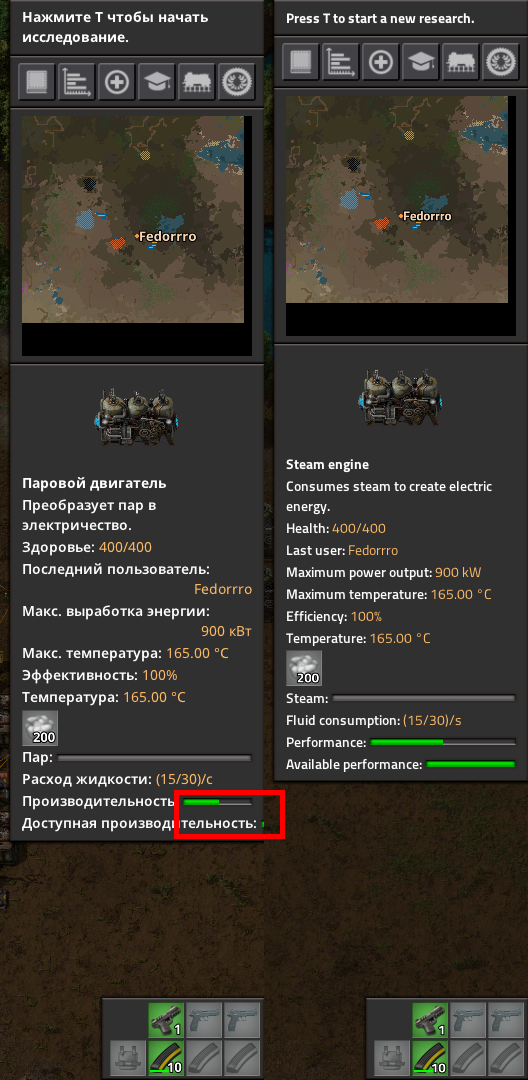528x1080 pixels.
Task: Open the trains locomotive icon in the Russian panel
Action: (197, 83)
